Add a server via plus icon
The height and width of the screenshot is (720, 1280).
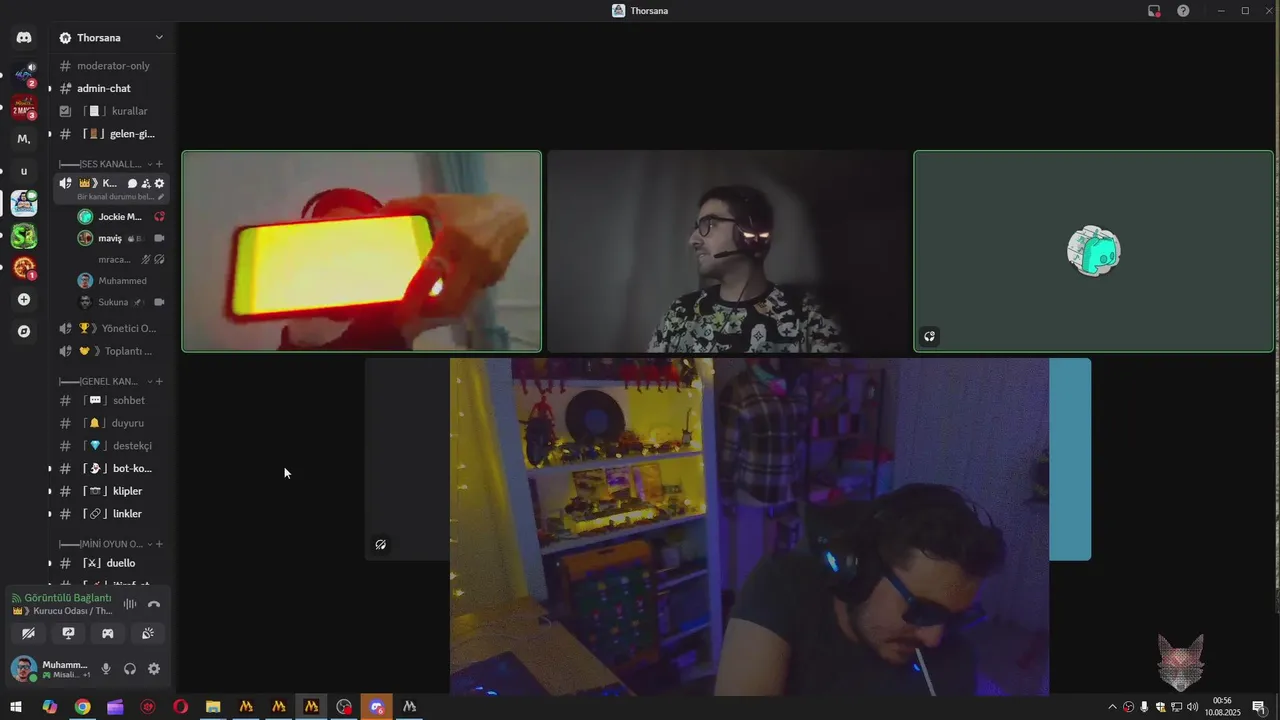[x=24, y=299]
